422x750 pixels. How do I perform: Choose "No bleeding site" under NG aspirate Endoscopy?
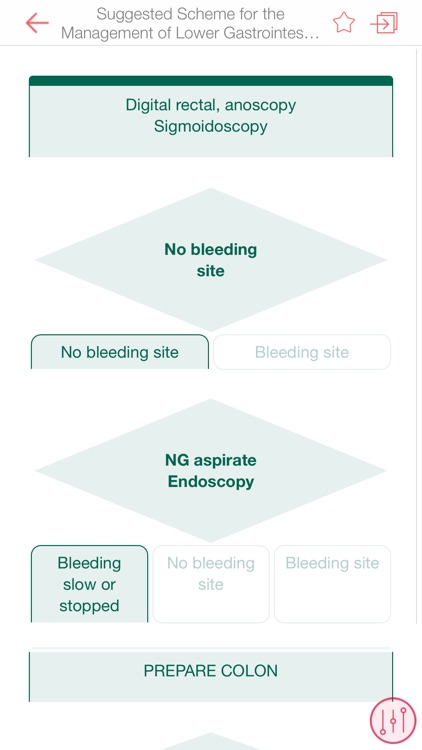click(x=211, y=584)
